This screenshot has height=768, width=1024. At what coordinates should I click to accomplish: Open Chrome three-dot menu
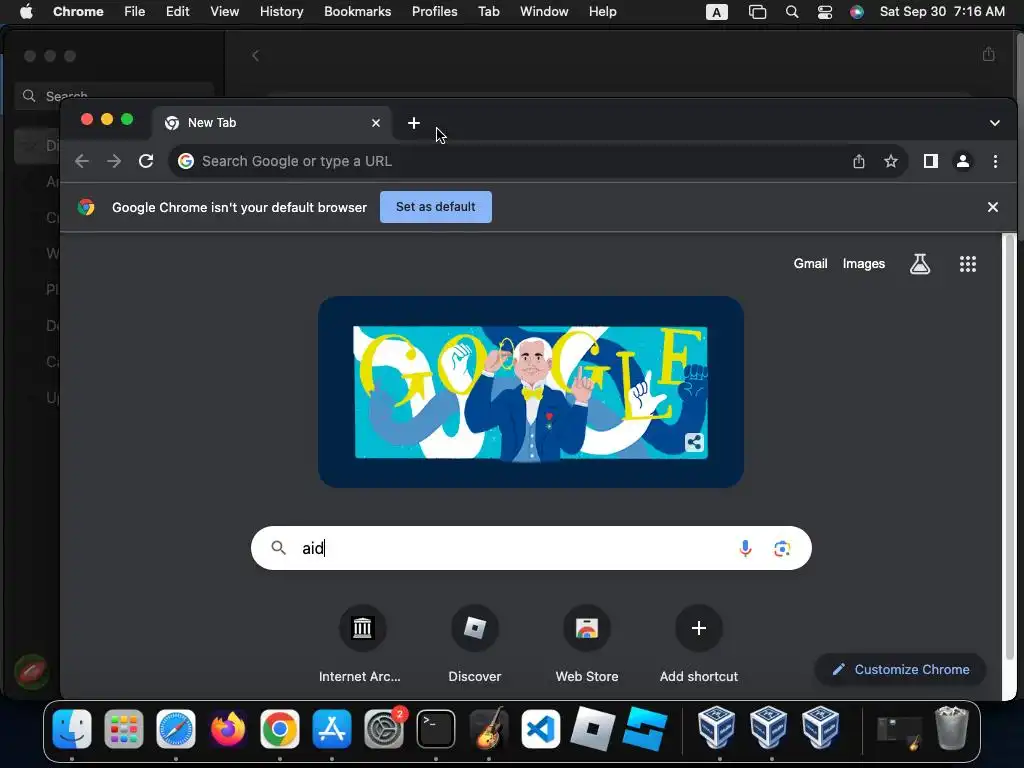(995, 161)
